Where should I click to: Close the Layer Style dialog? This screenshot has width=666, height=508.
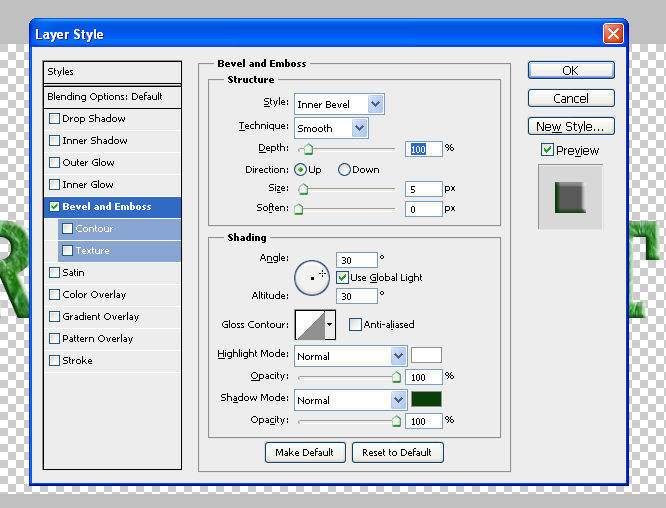pos(613,34)
